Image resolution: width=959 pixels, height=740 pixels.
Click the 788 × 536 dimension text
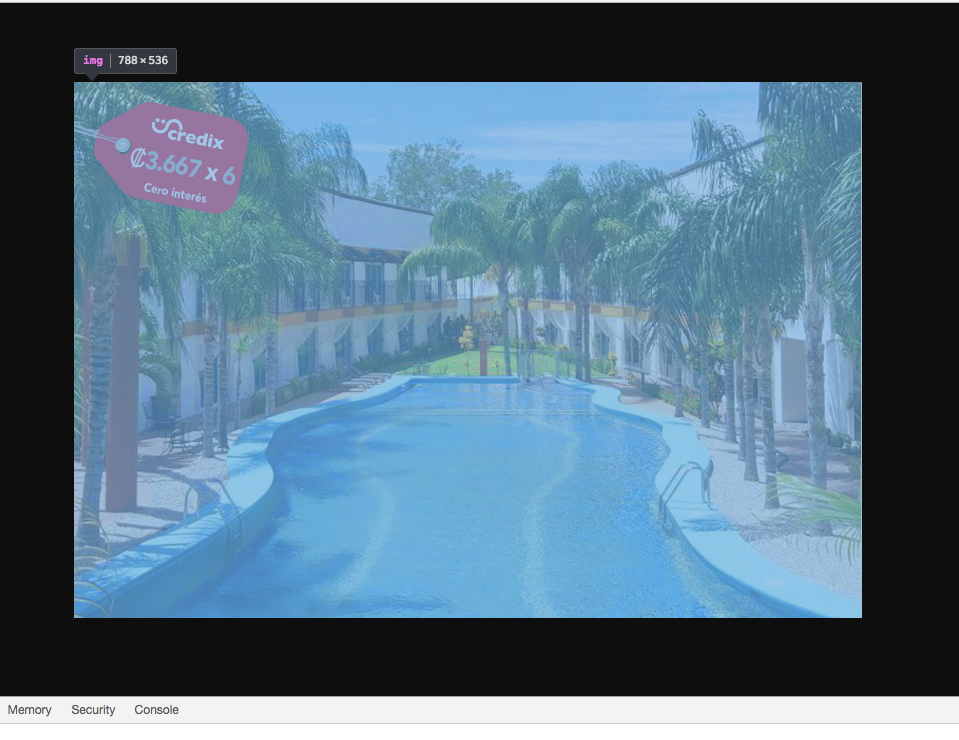[x=143, y=61]
